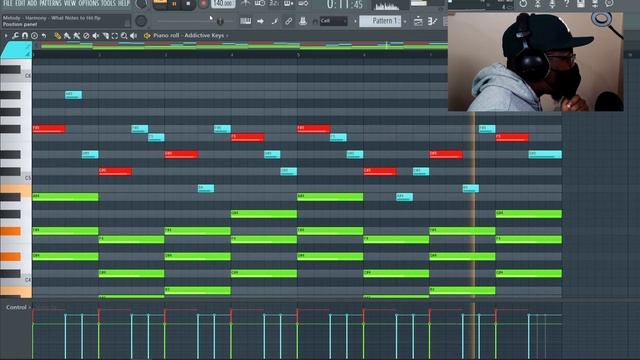Pause playback with the pause button
Viewport: 640px width, 360px height.
pos(174,4)
